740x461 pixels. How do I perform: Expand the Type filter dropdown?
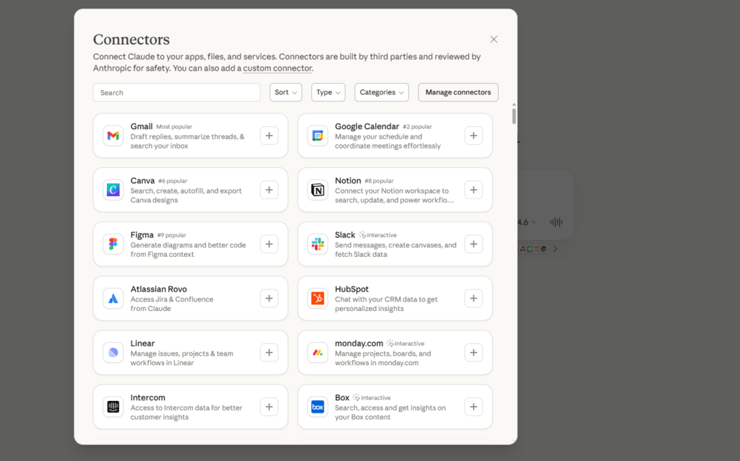pyautogui.click(x=327, y=92)
